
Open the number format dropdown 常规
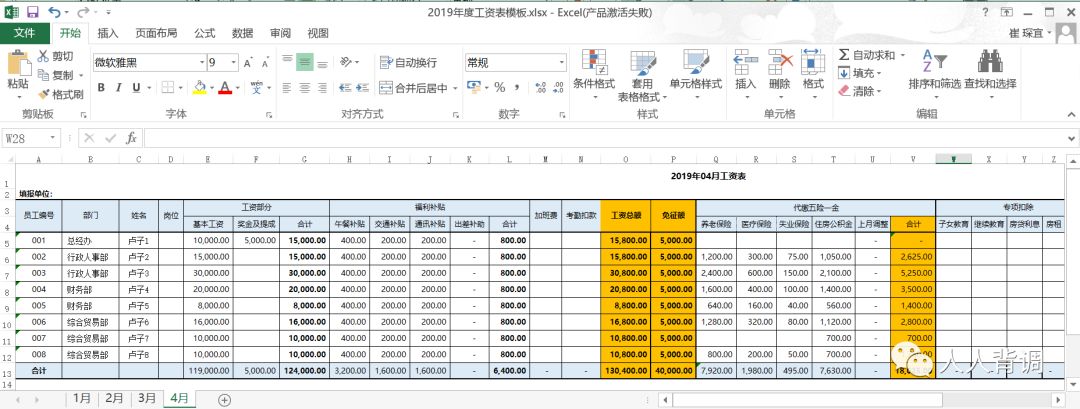(x=562, y=63)
